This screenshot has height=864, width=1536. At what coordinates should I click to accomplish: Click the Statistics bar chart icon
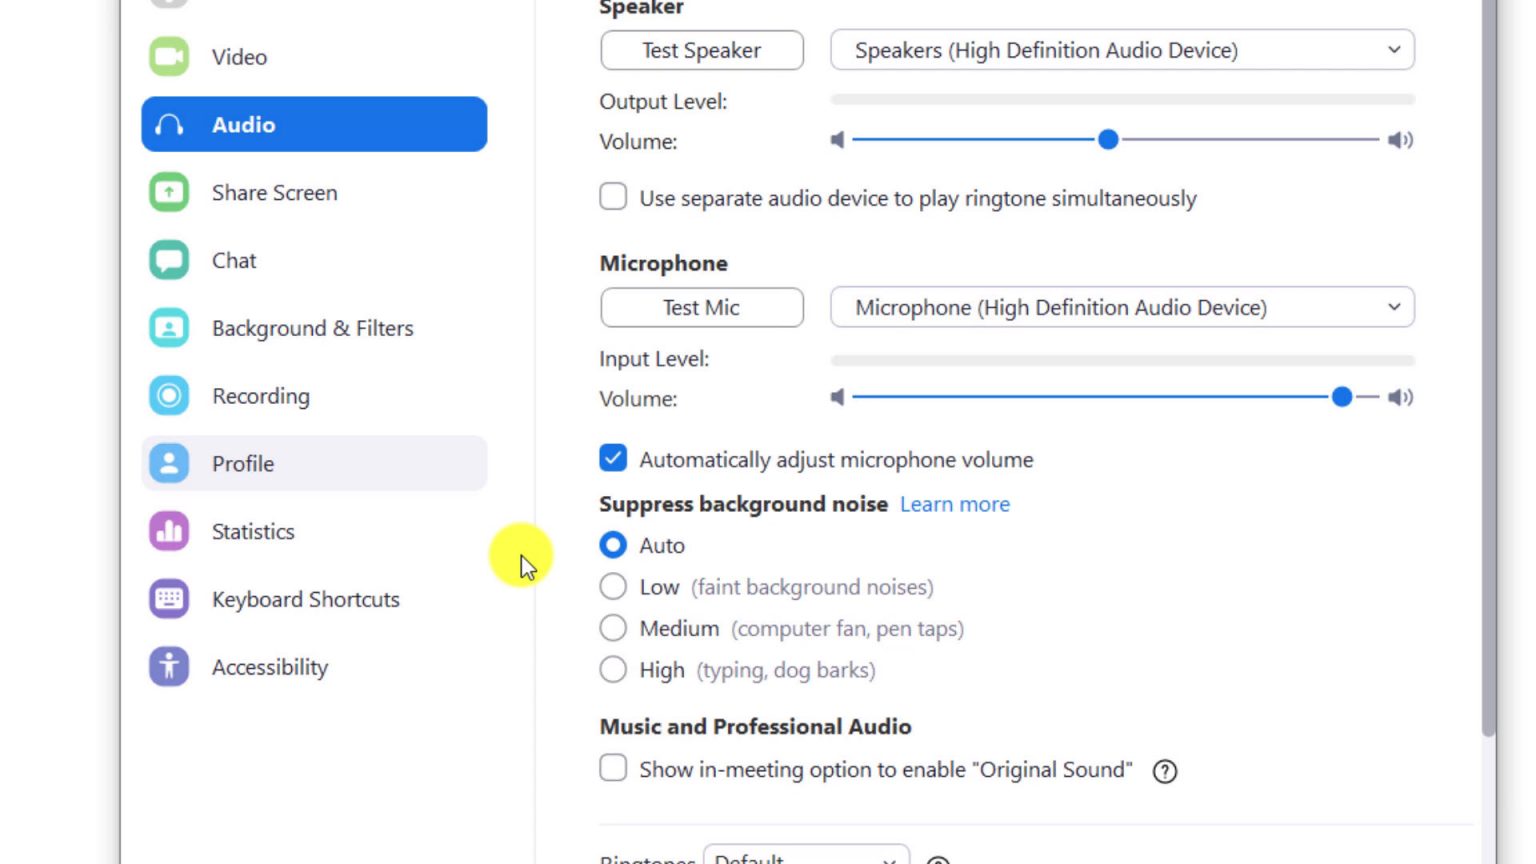pyautogui.click(x=168, y=531)
